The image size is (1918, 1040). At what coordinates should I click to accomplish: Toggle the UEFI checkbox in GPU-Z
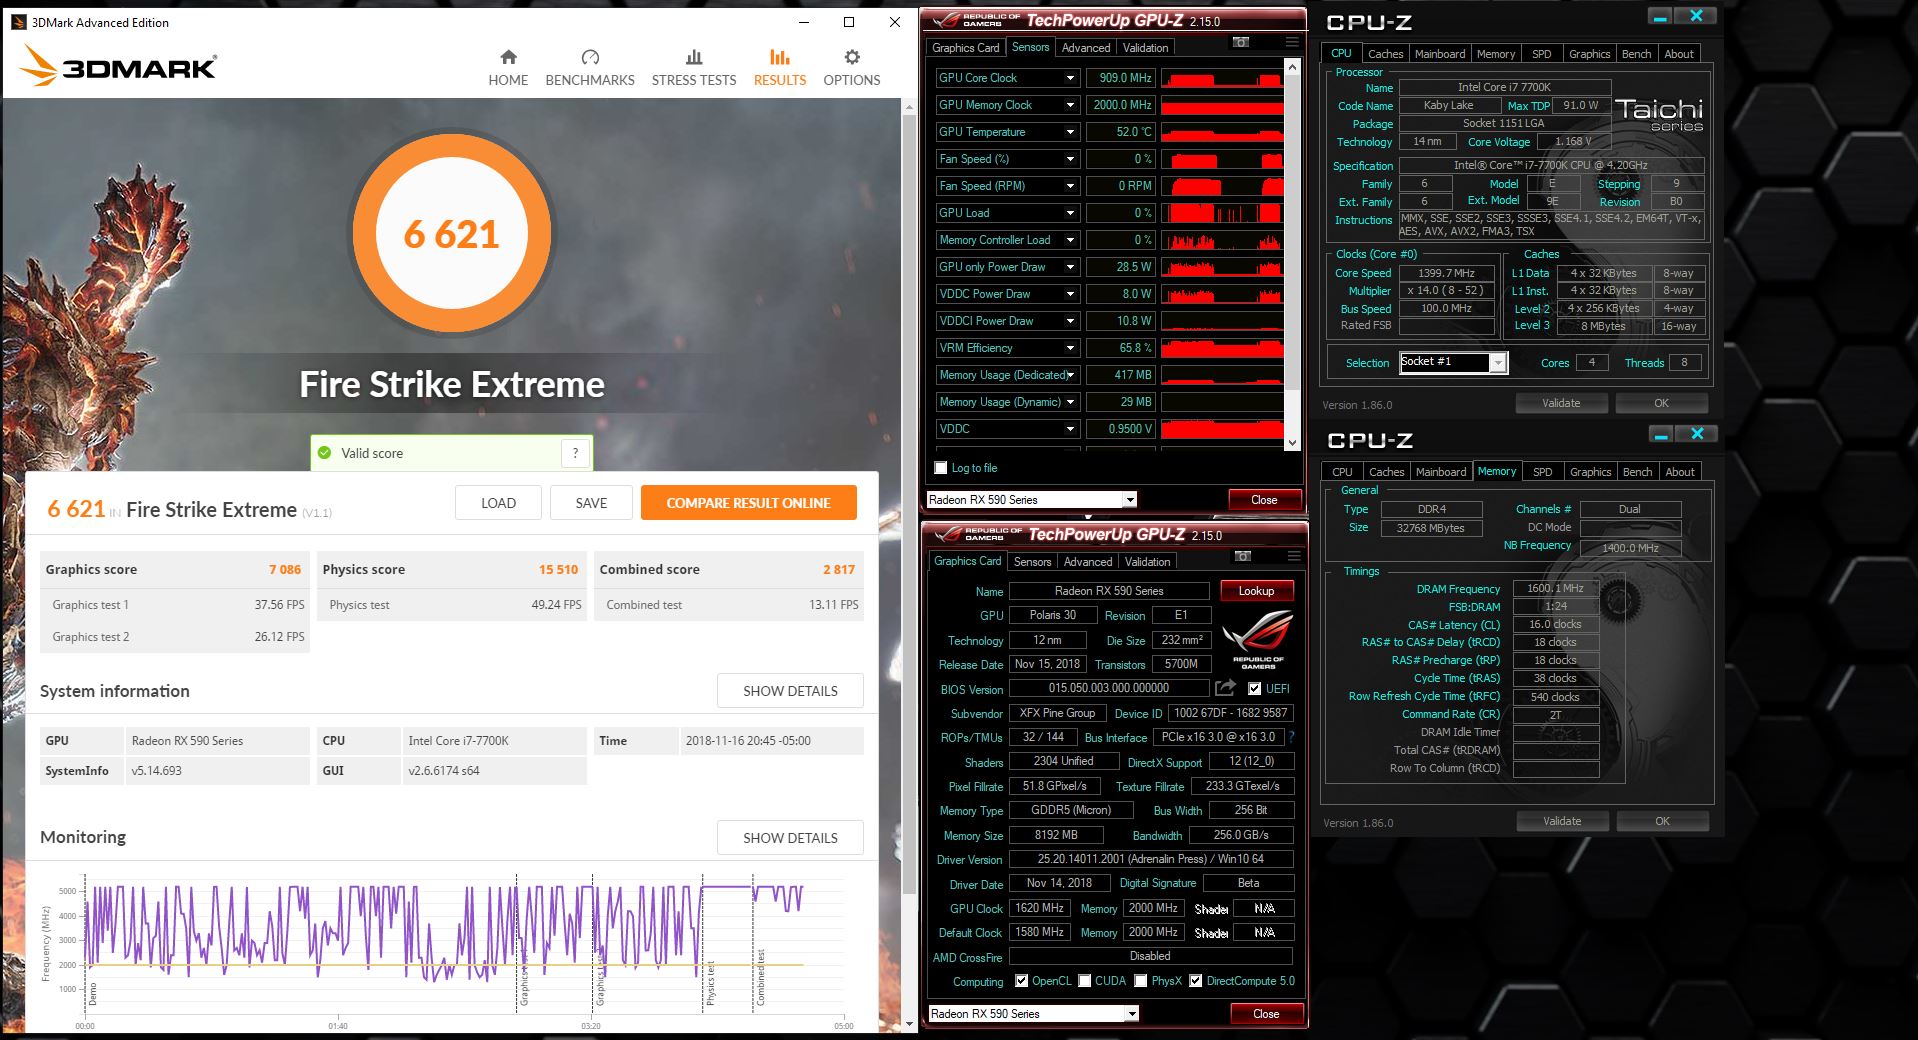pos(1254,688)
